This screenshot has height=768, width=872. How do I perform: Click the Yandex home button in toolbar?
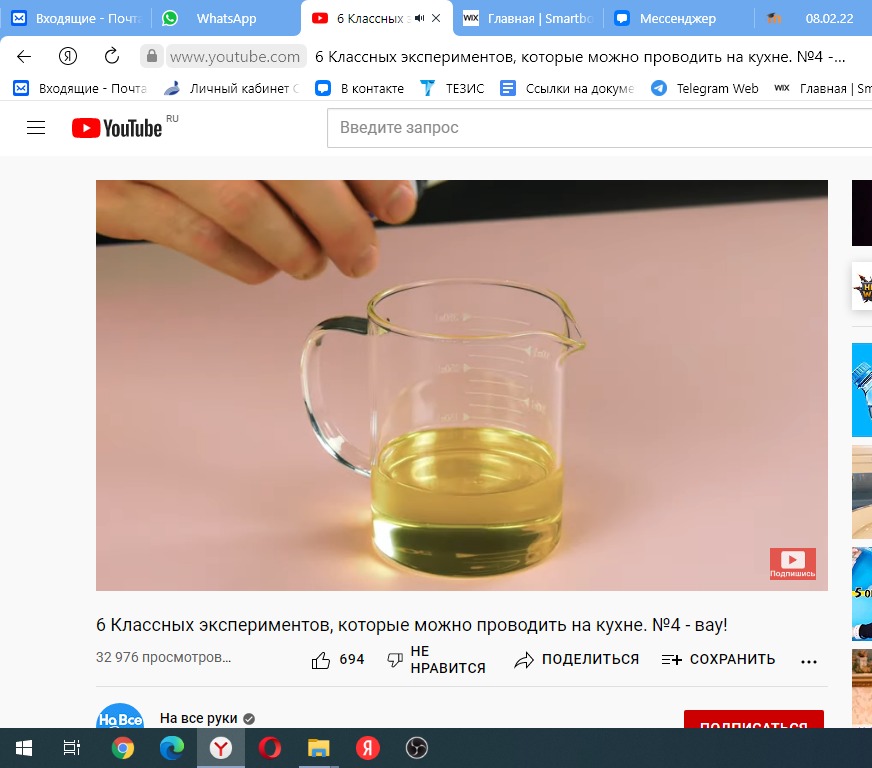tap(68, 56)
